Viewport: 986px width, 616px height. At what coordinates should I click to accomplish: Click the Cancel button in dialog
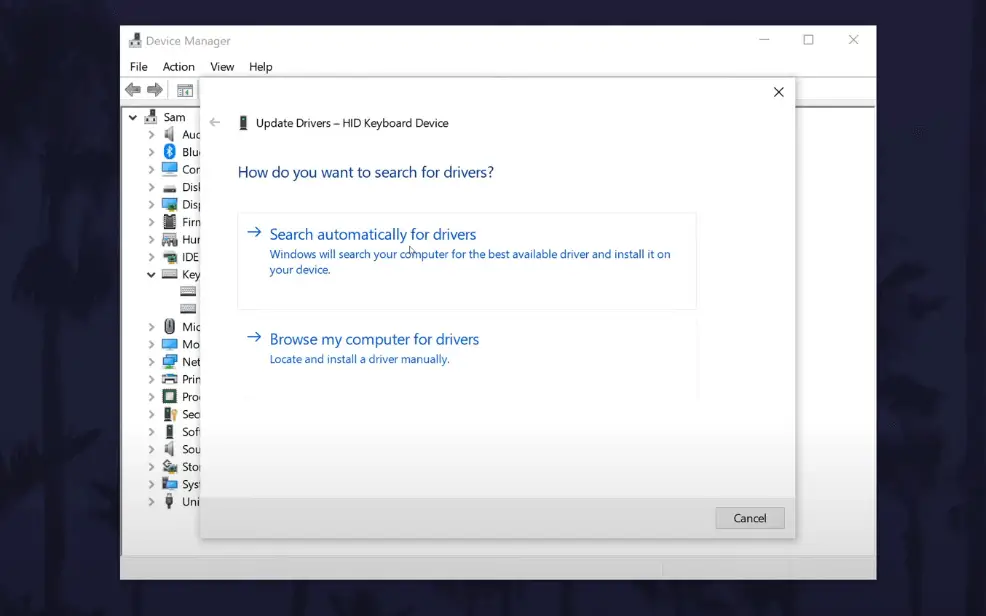tap(750, 518)
